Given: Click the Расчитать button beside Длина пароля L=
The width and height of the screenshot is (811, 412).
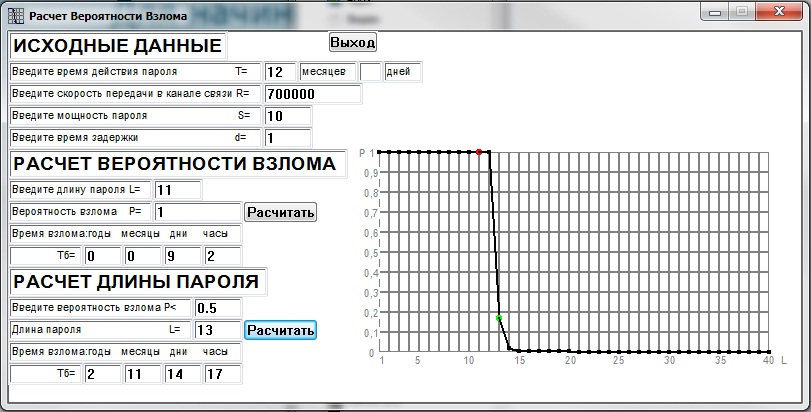Looking at the screenshot, I should [280, 329].
